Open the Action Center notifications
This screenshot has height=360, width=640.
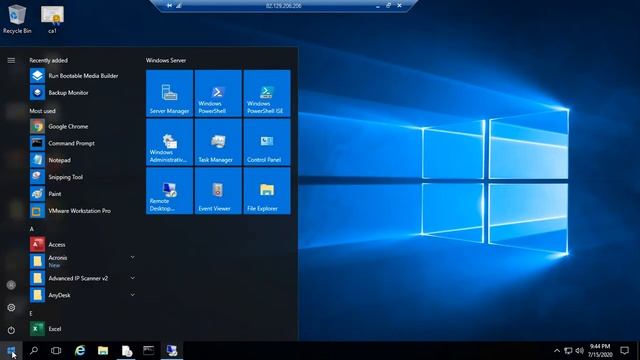point(624,351)
